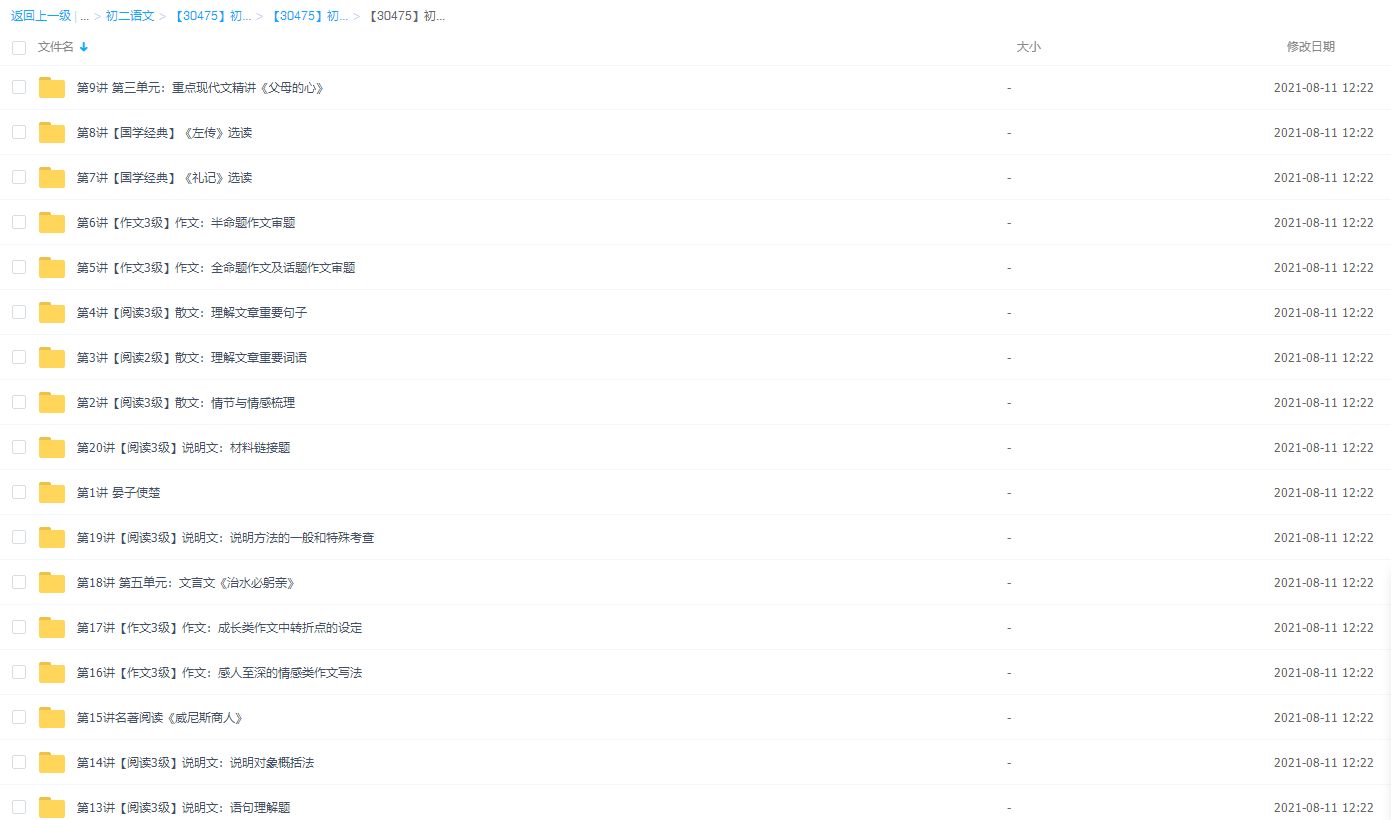Toggle the 文件名 sort order arrow
This screenshot has width=1391, height=820.
pos(84,46)
